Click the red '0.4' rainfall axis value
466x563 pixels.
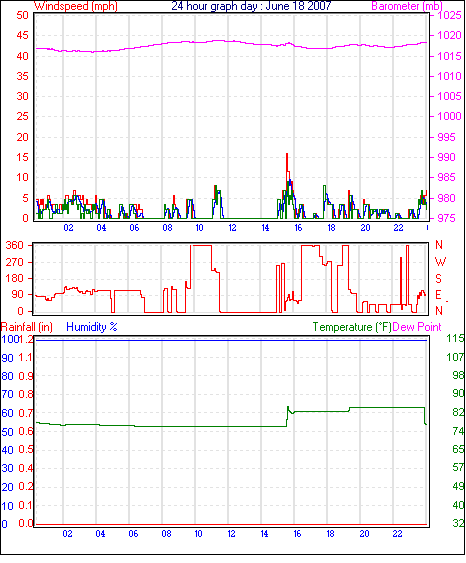pos(25,469)
